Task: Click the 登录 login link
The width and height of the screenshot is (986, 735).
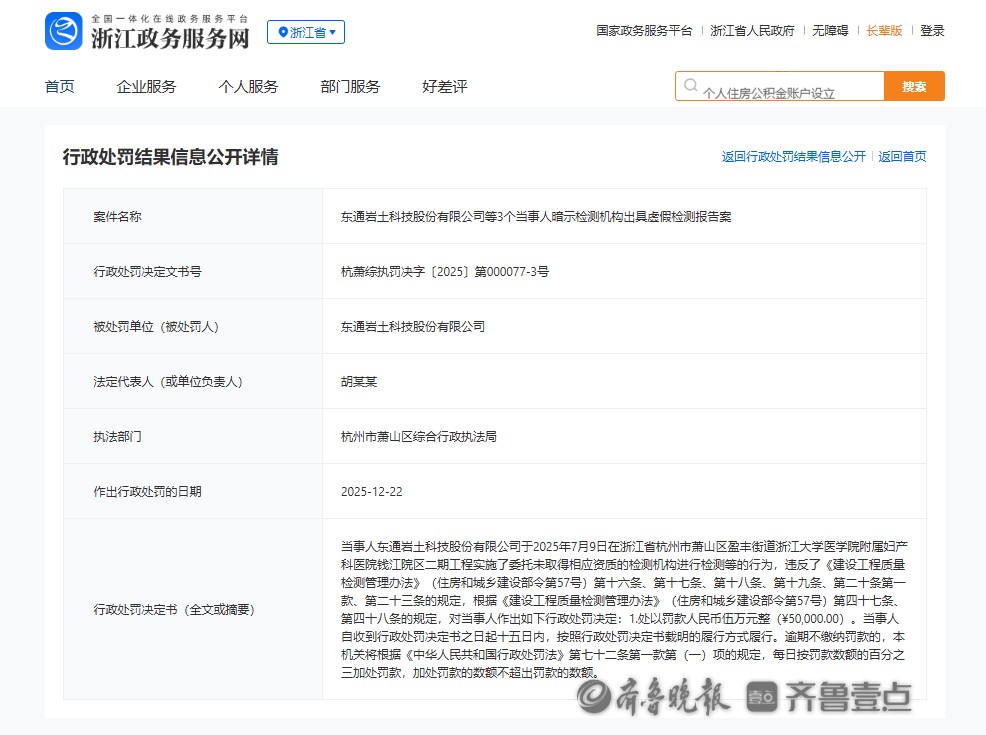Action: tap(932, 31)
